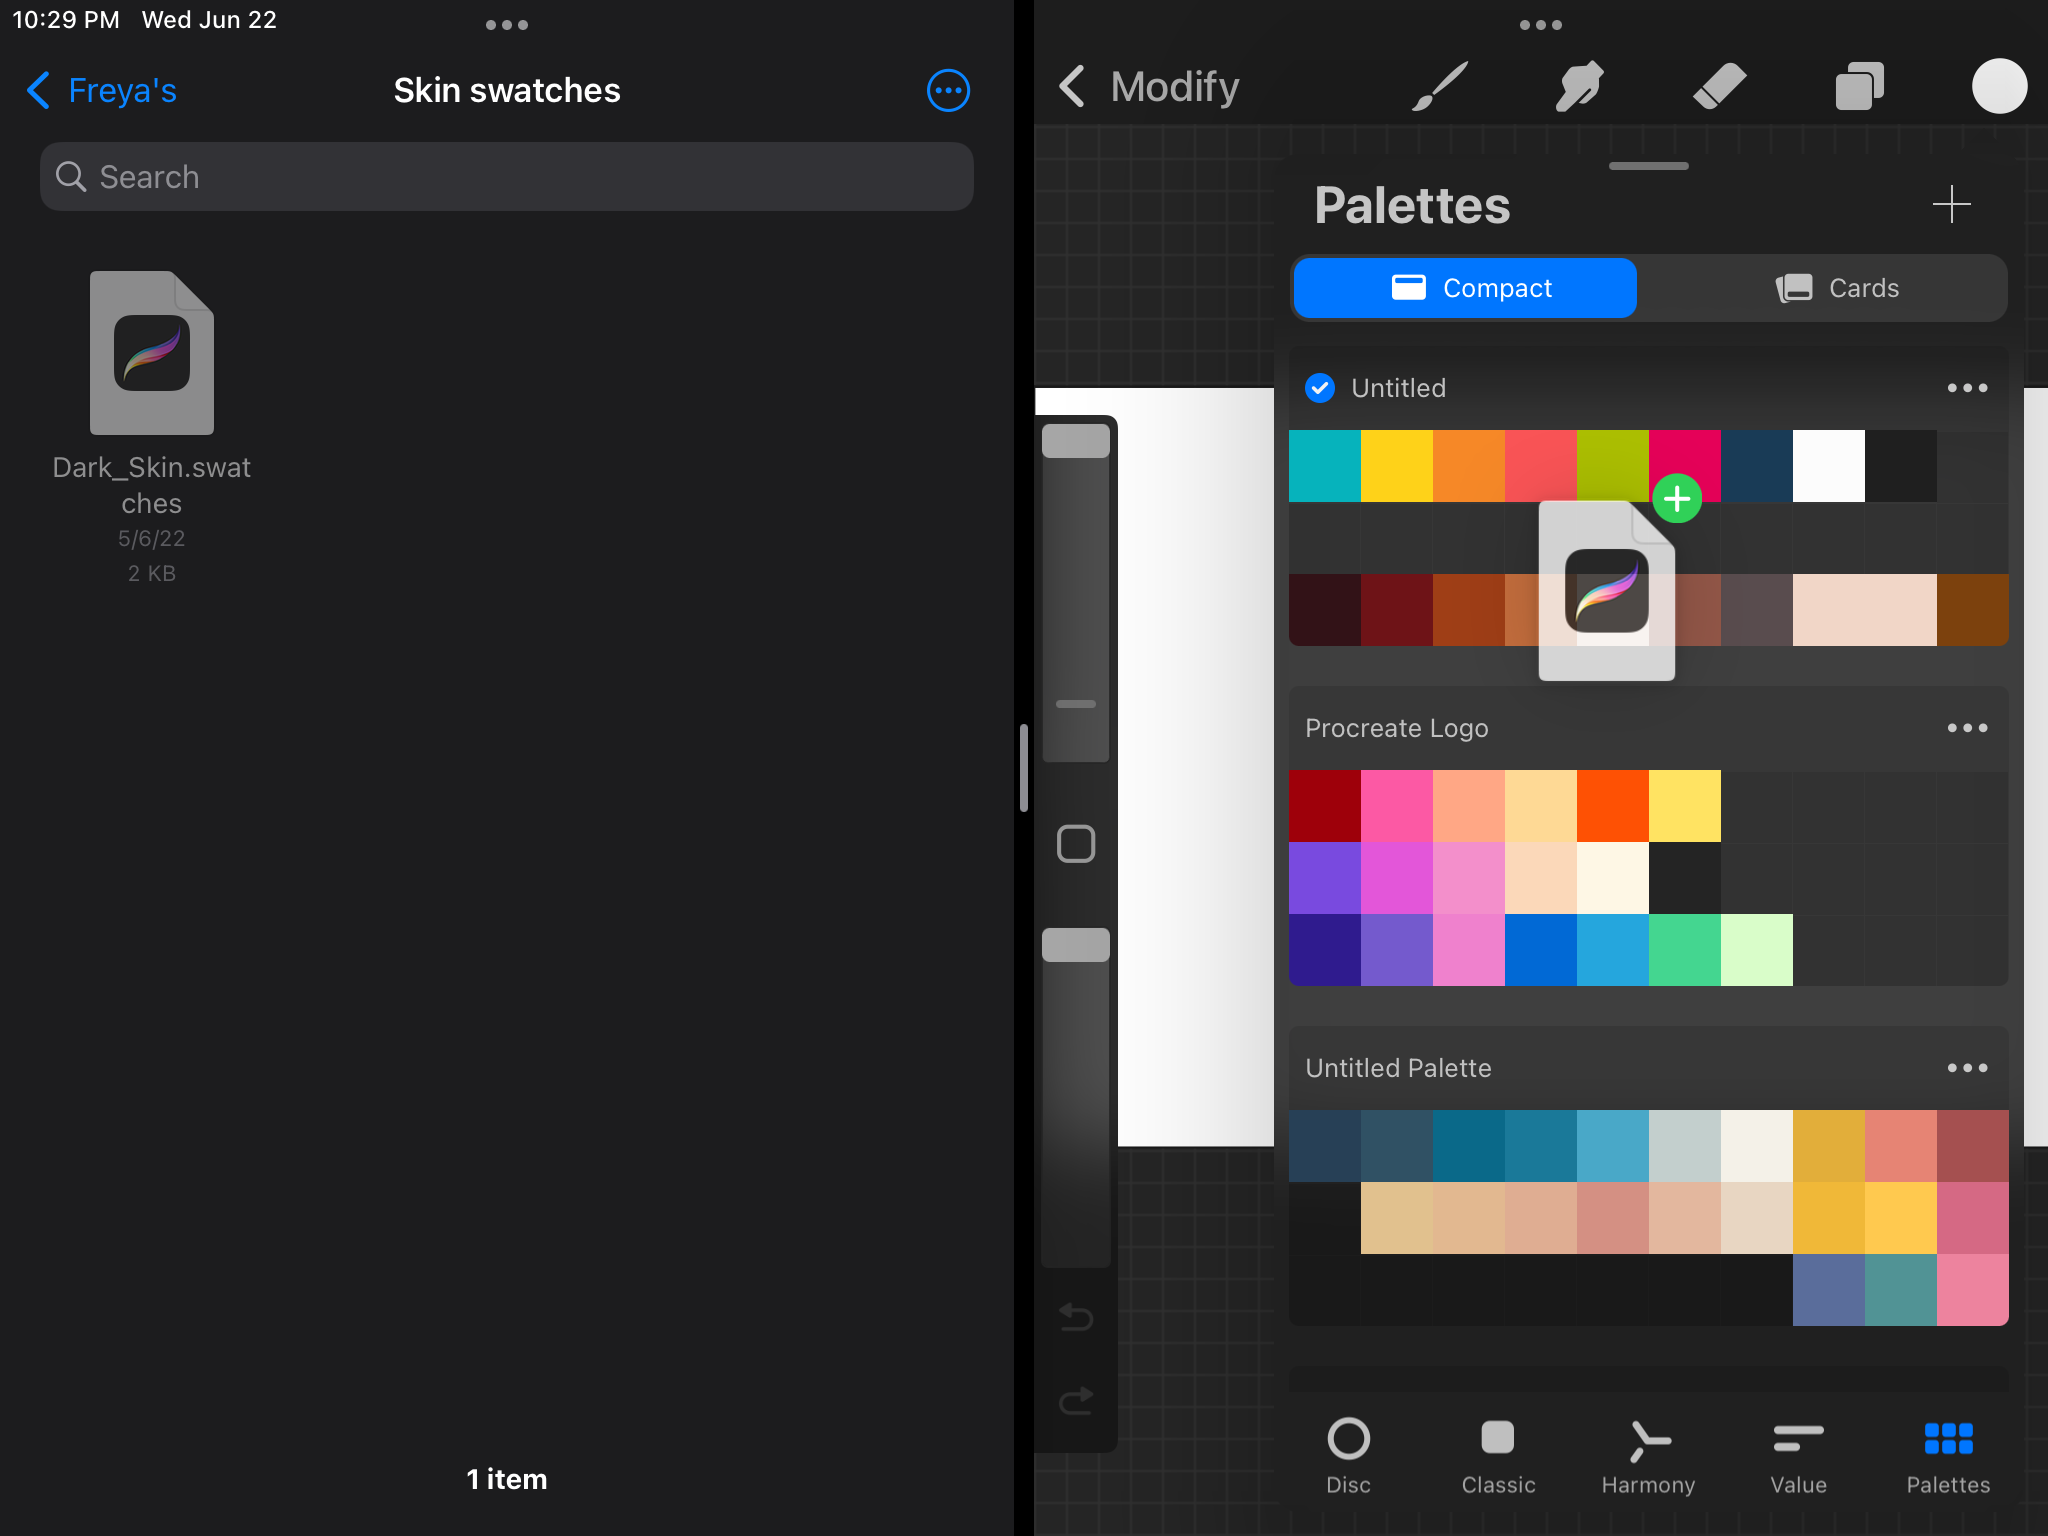Select the Brush tool in Procreate

coord(1440,86)
